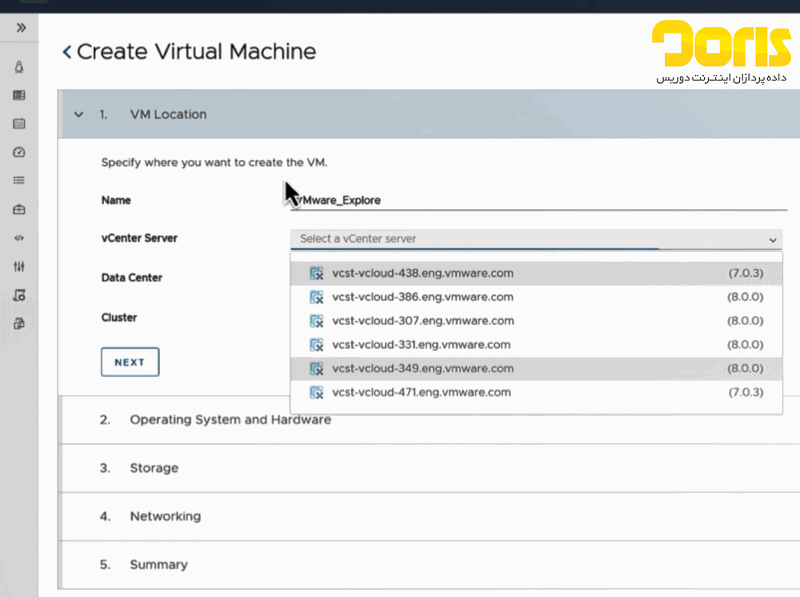The height and width of the screenshot is (597, 800).
Task: Open the calendar icon in sidebar
Action: click(19, 124)
